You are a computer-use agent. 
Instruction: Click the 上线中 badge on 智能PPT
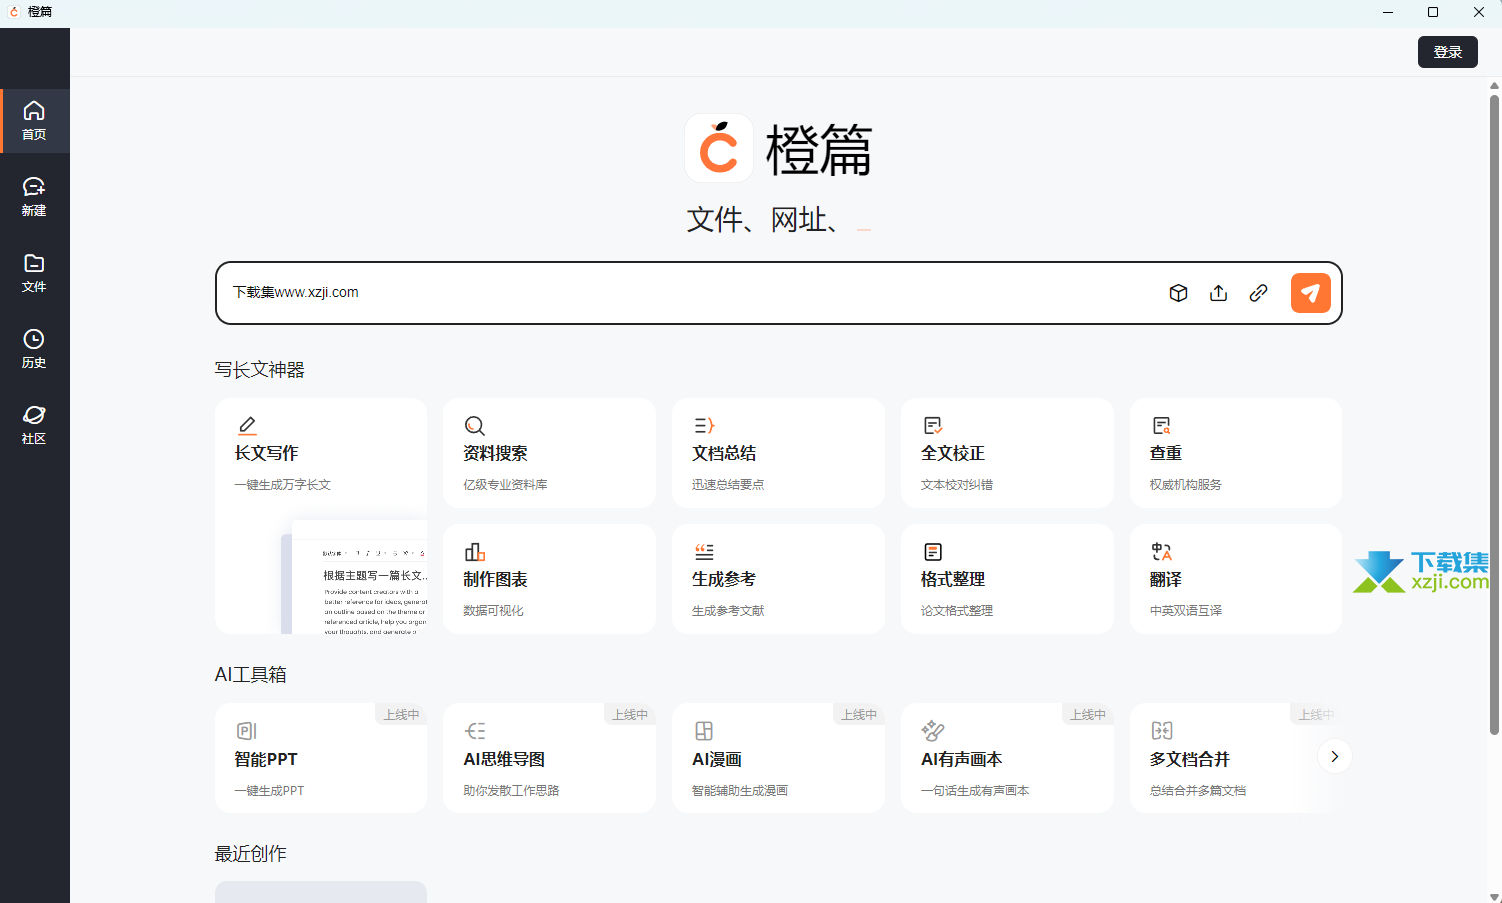click(x=401, y=714)
